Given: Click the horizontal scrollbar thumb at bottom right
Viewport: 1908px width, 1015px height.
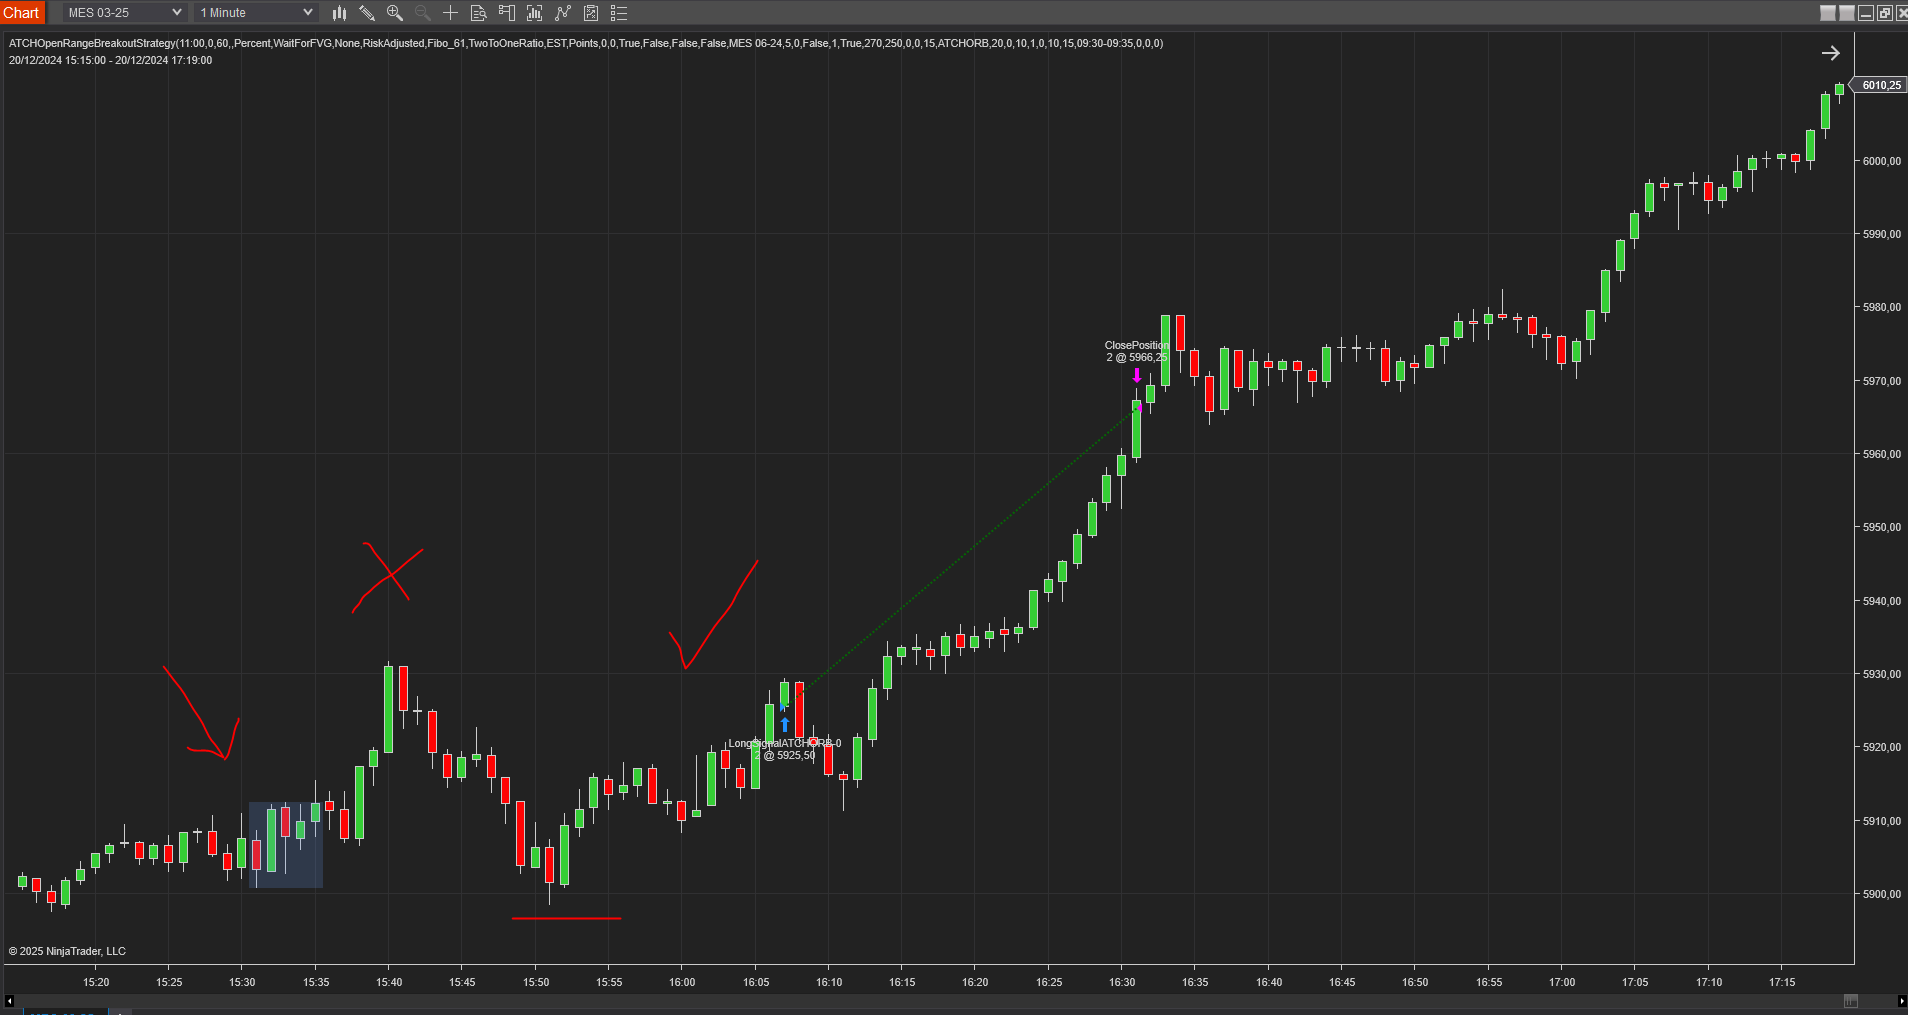Looking at the screenshot, I should click(x=1851, y=1001).
